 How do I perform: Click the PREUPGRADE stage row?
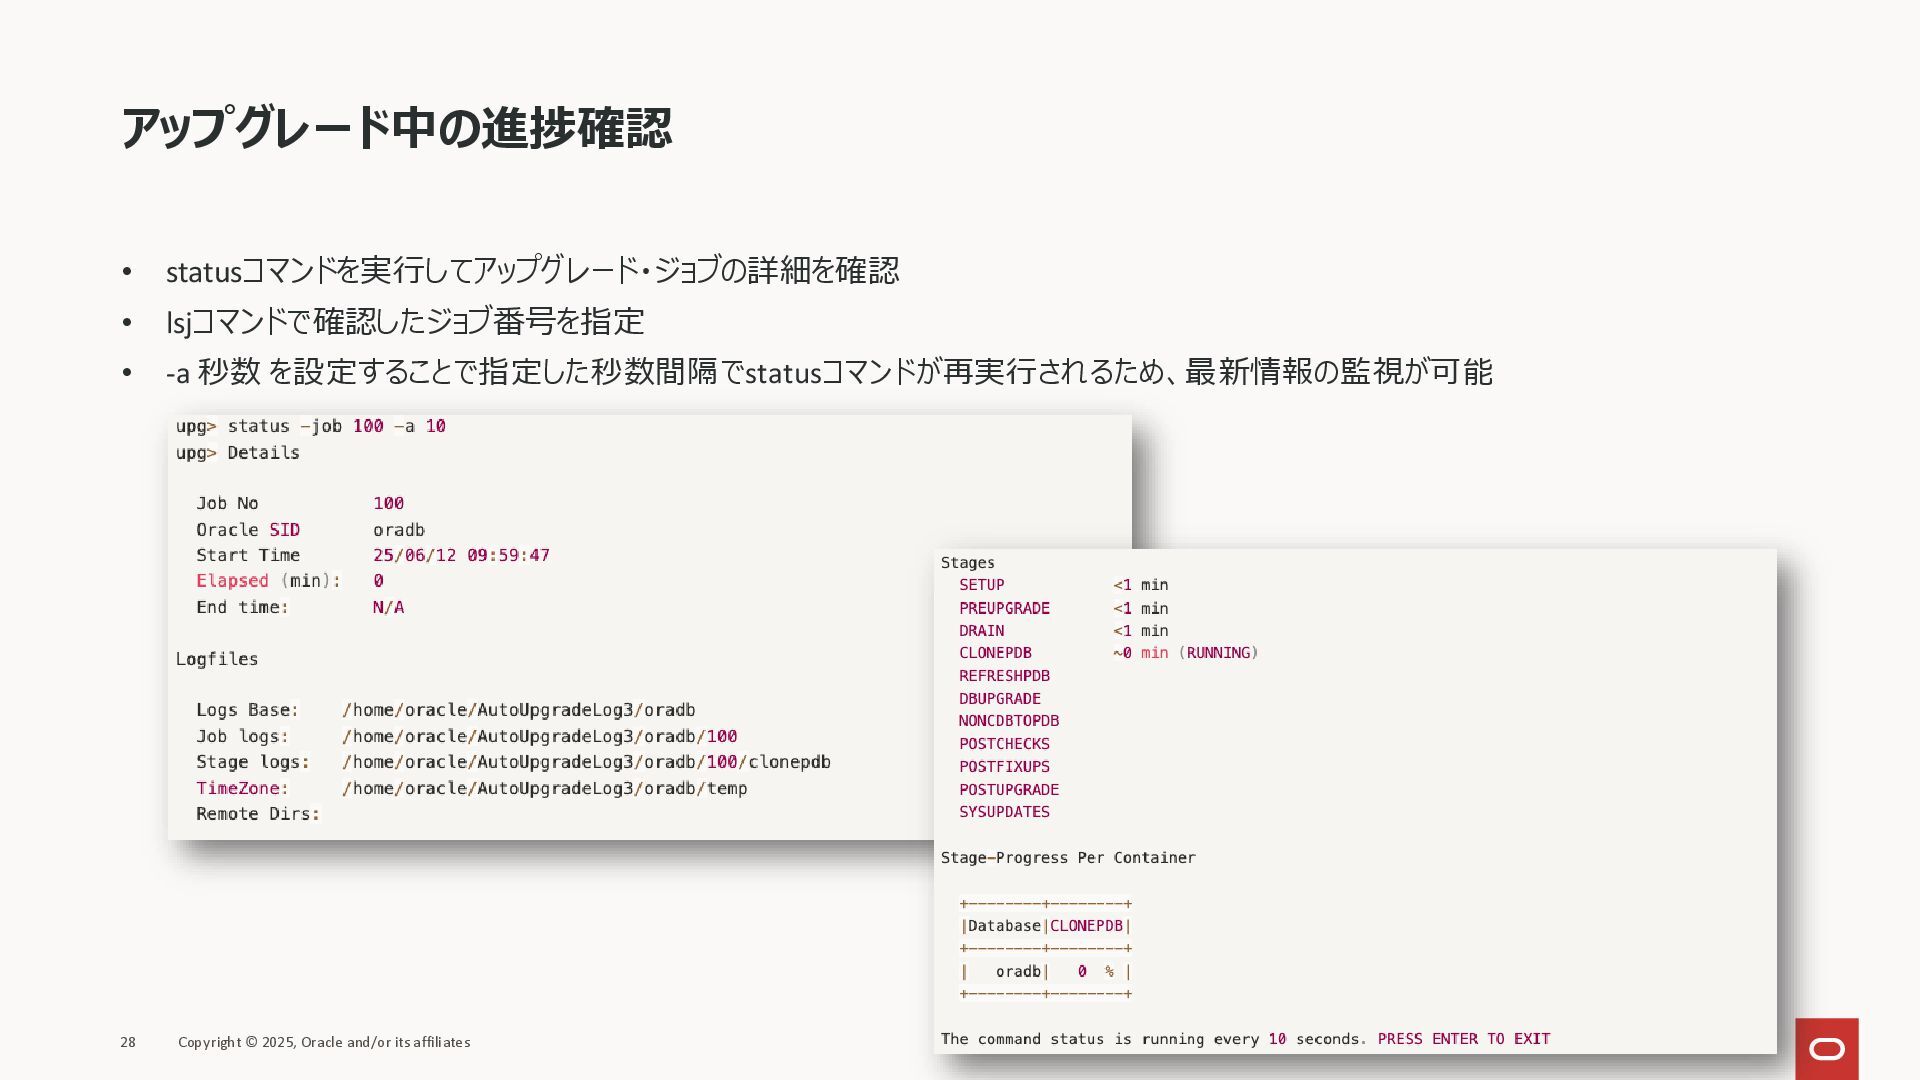coord(1063,608)
